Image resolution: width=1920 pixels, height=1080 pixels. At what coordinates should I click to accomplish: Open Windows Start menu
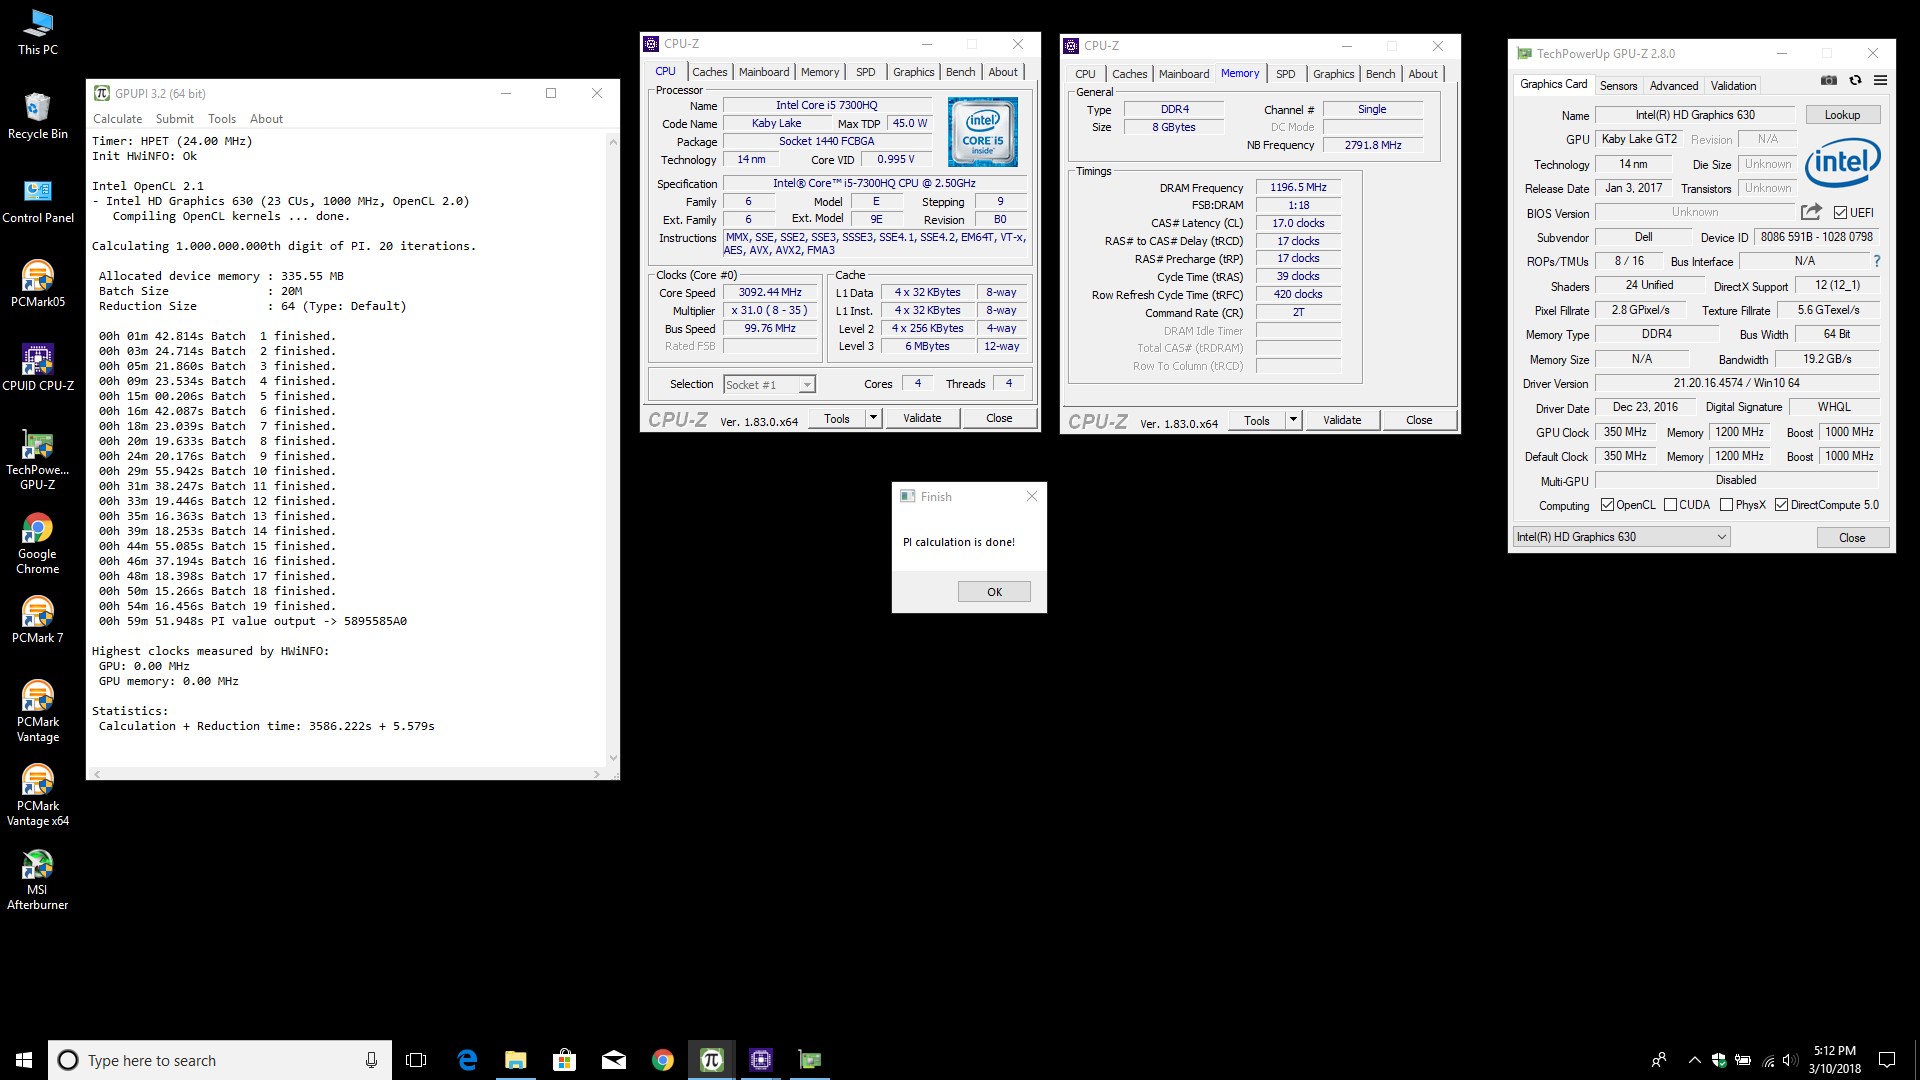[x=24, y=1060]
